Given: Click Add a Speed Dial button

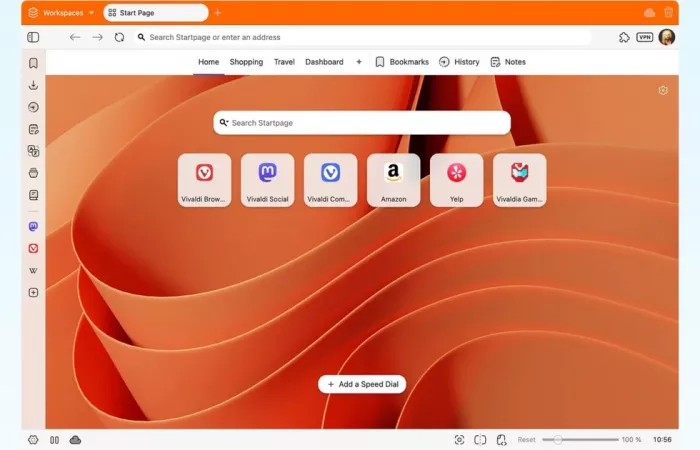Looking at the screenshot, I should (362, 384).
